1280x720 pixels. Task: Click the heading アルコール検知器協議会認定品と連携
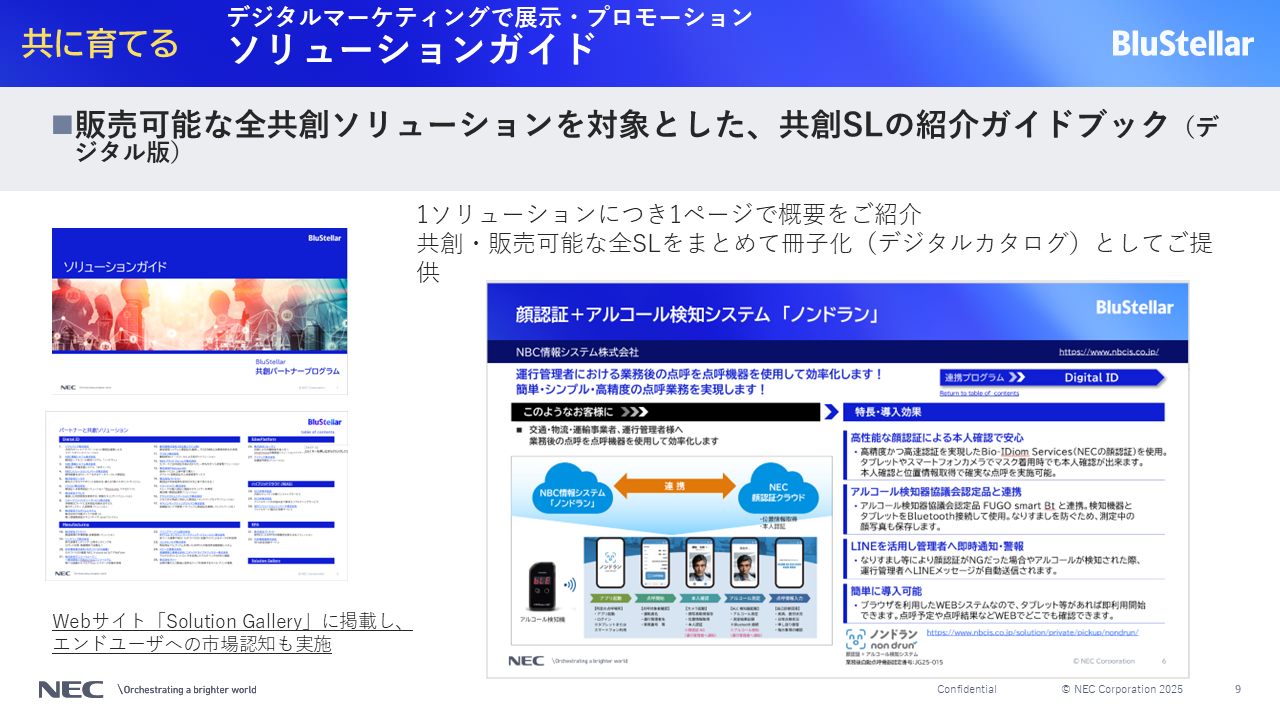(936, 492)
